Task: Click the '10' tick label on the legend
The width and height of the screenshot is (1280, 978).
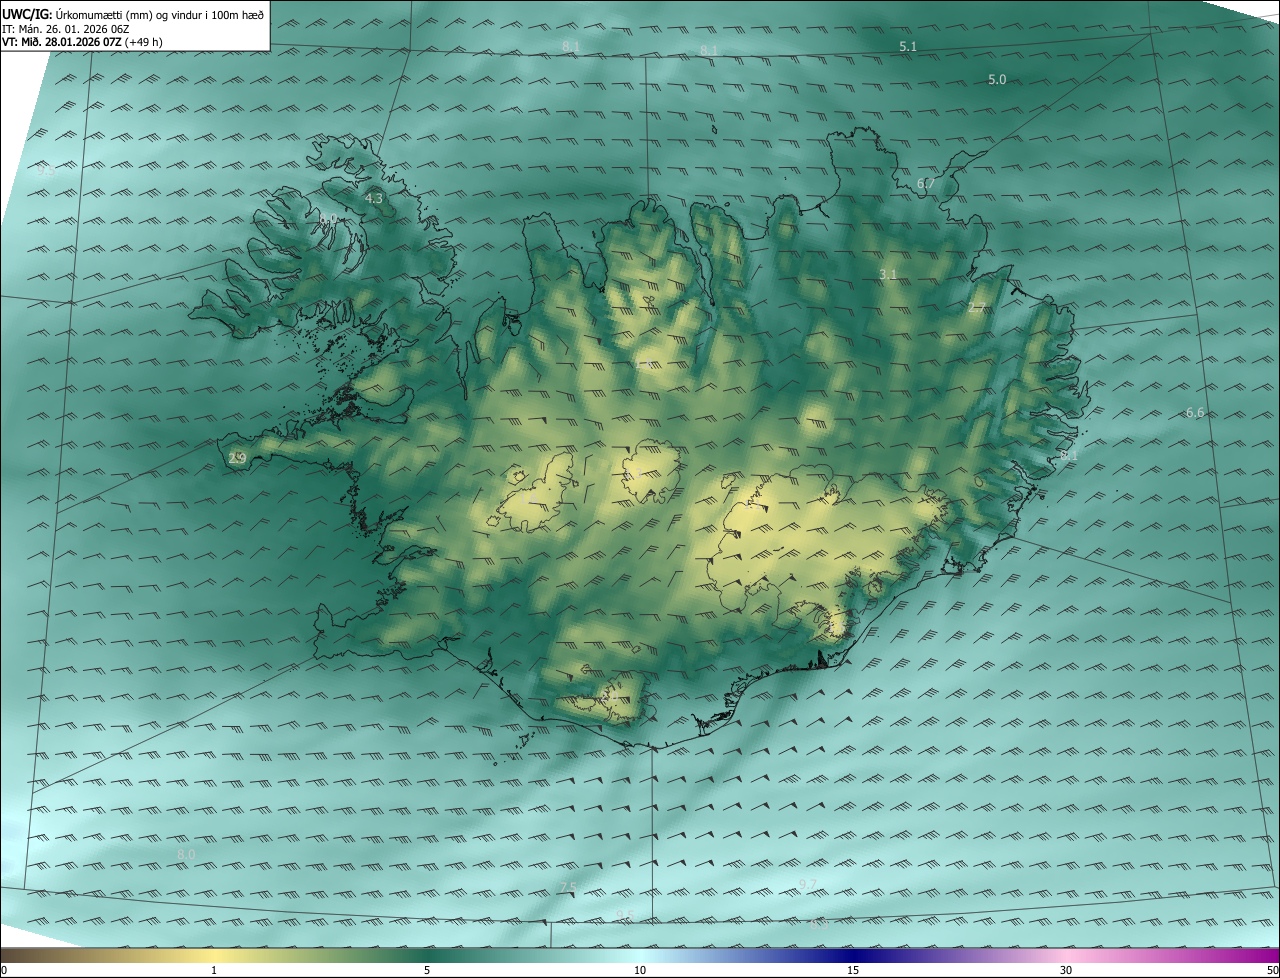Action: (x=640, y=971)
